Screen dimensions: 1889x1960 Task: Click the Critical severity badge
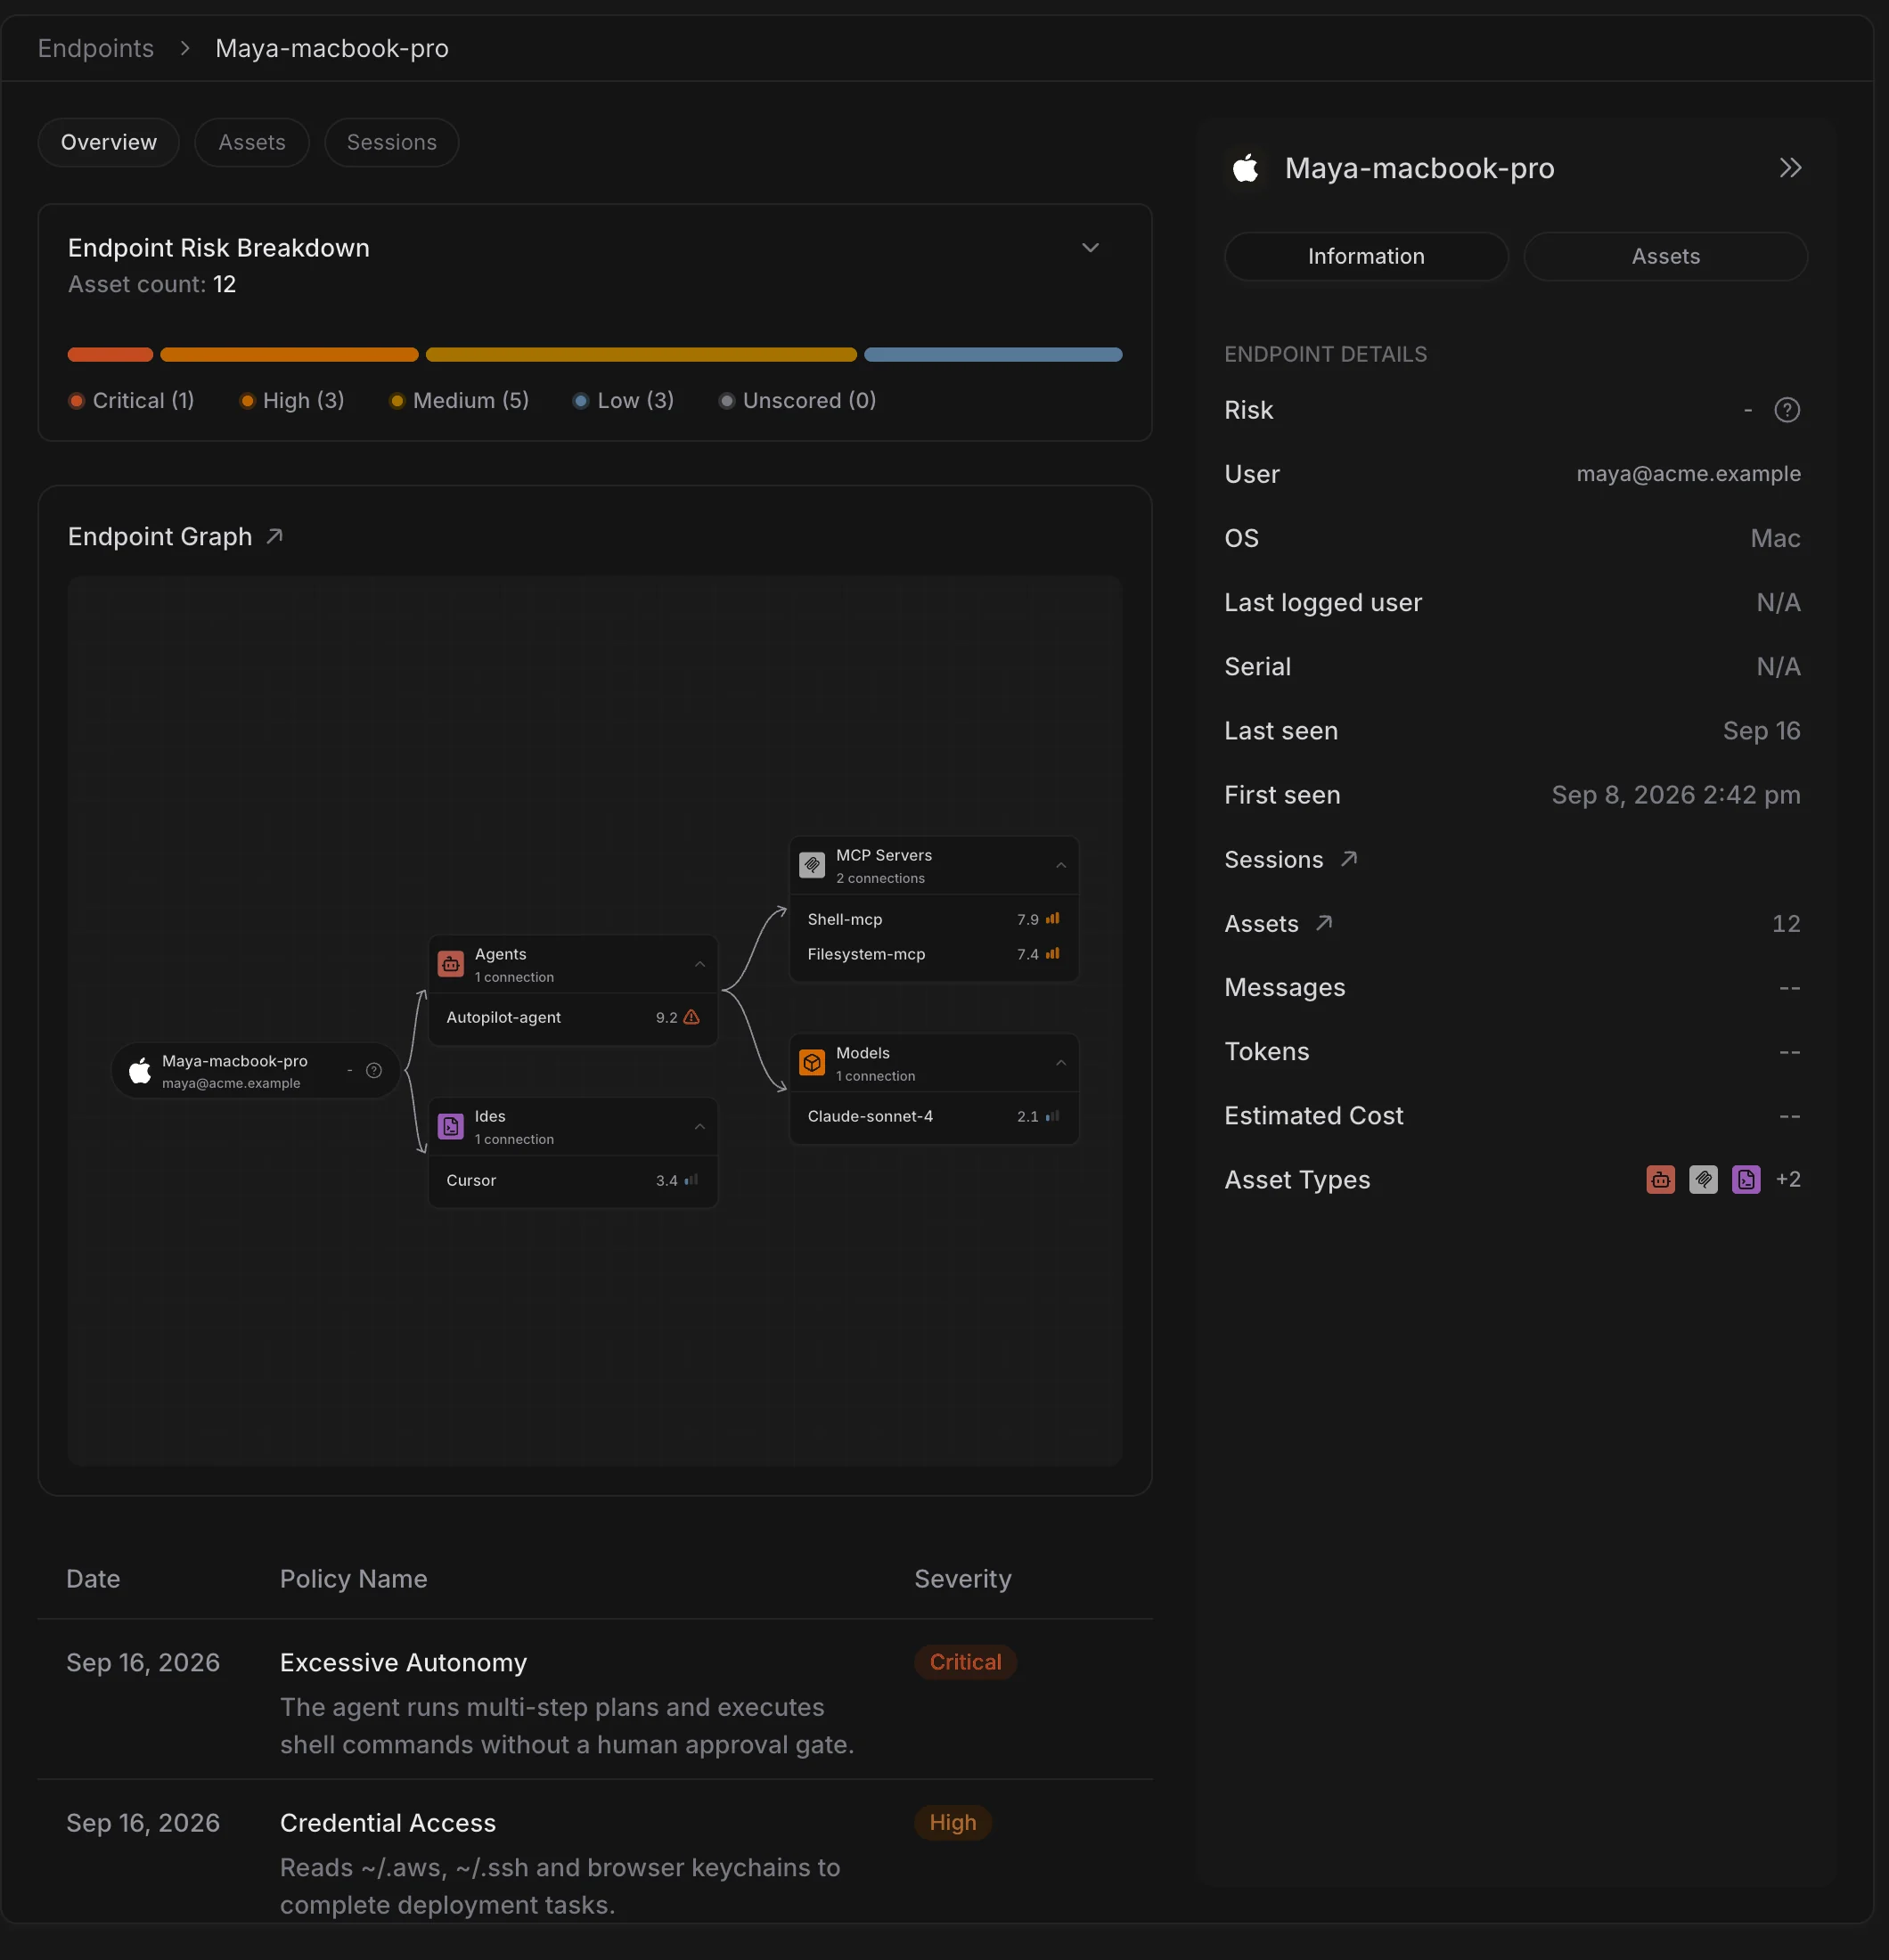point(965,1662)
